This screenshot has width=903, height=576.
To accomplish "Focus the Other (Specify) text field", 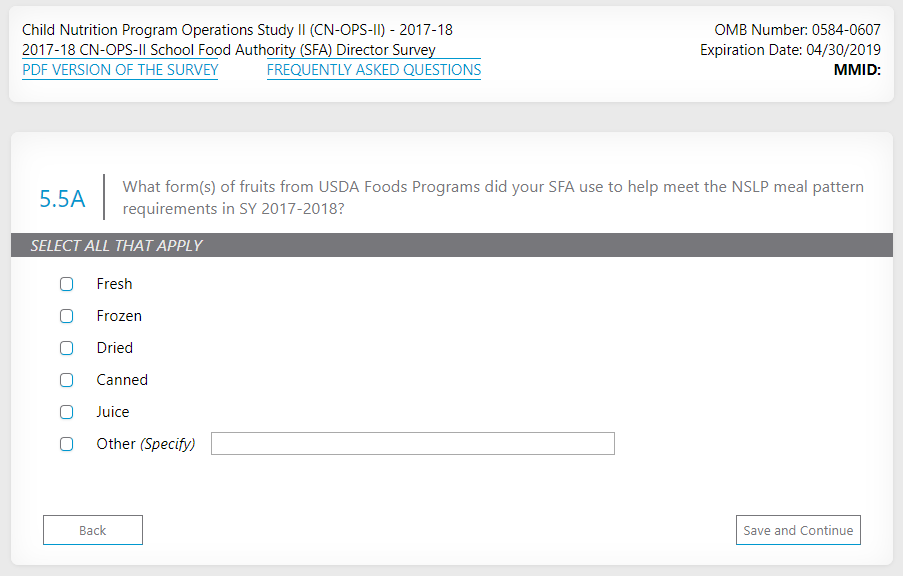I will 412,444.
